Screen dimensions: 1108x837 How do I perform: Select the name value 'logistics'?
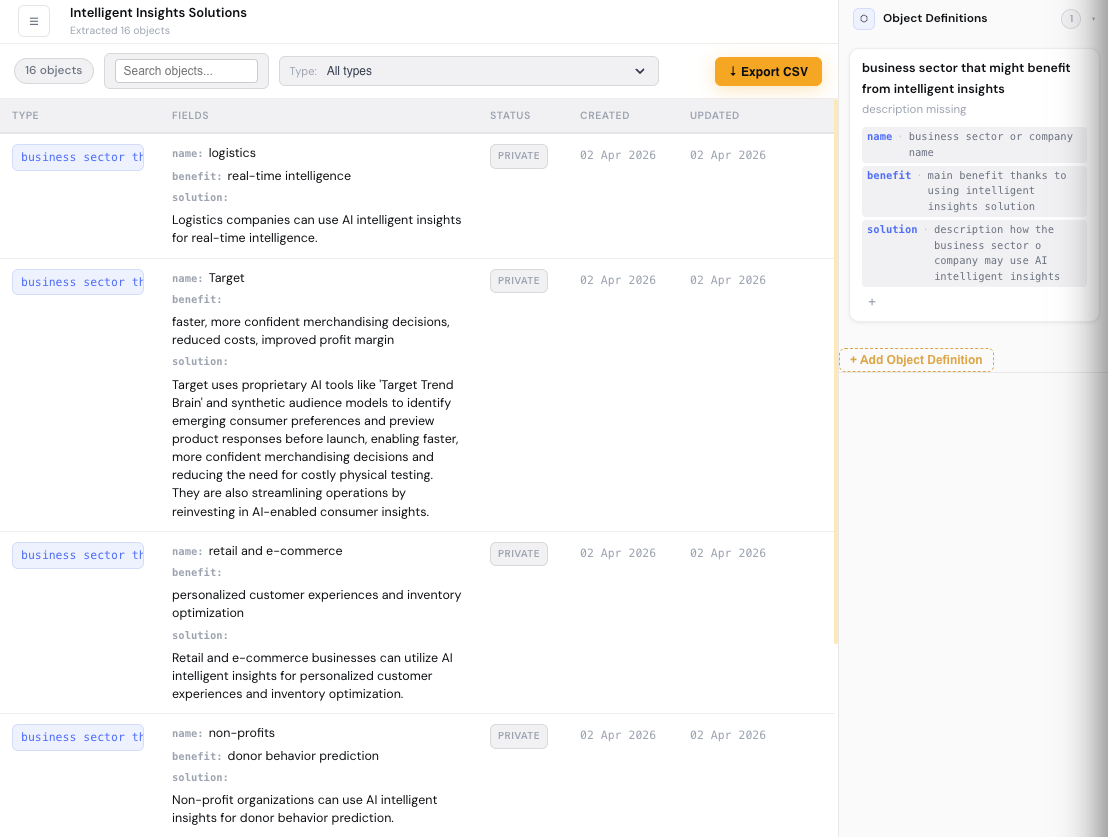coord(232,153)
